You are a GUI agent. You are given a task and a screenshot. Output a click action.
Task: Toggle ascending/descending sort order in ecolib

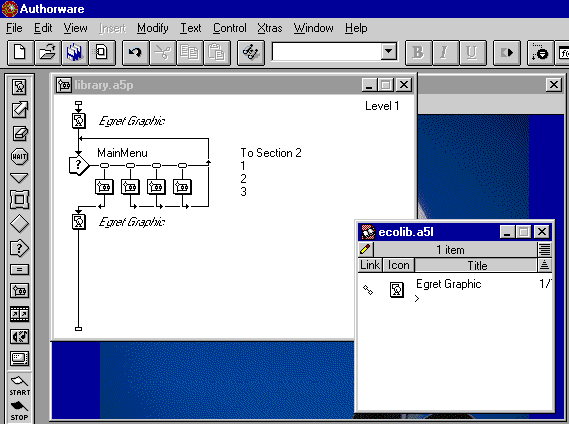545,265
